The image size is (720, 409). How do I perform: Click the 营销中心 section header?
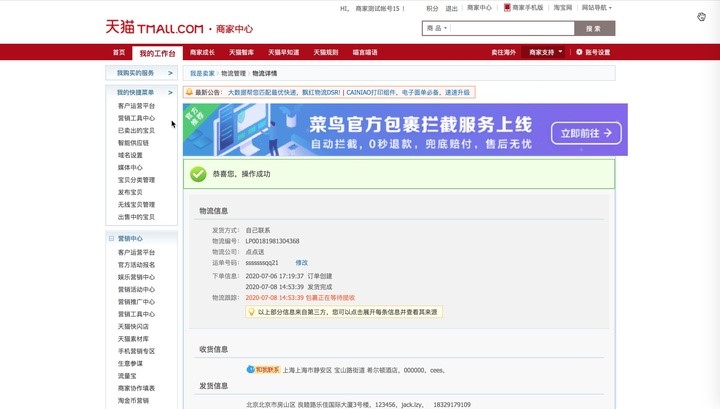(x=130, y=238)
